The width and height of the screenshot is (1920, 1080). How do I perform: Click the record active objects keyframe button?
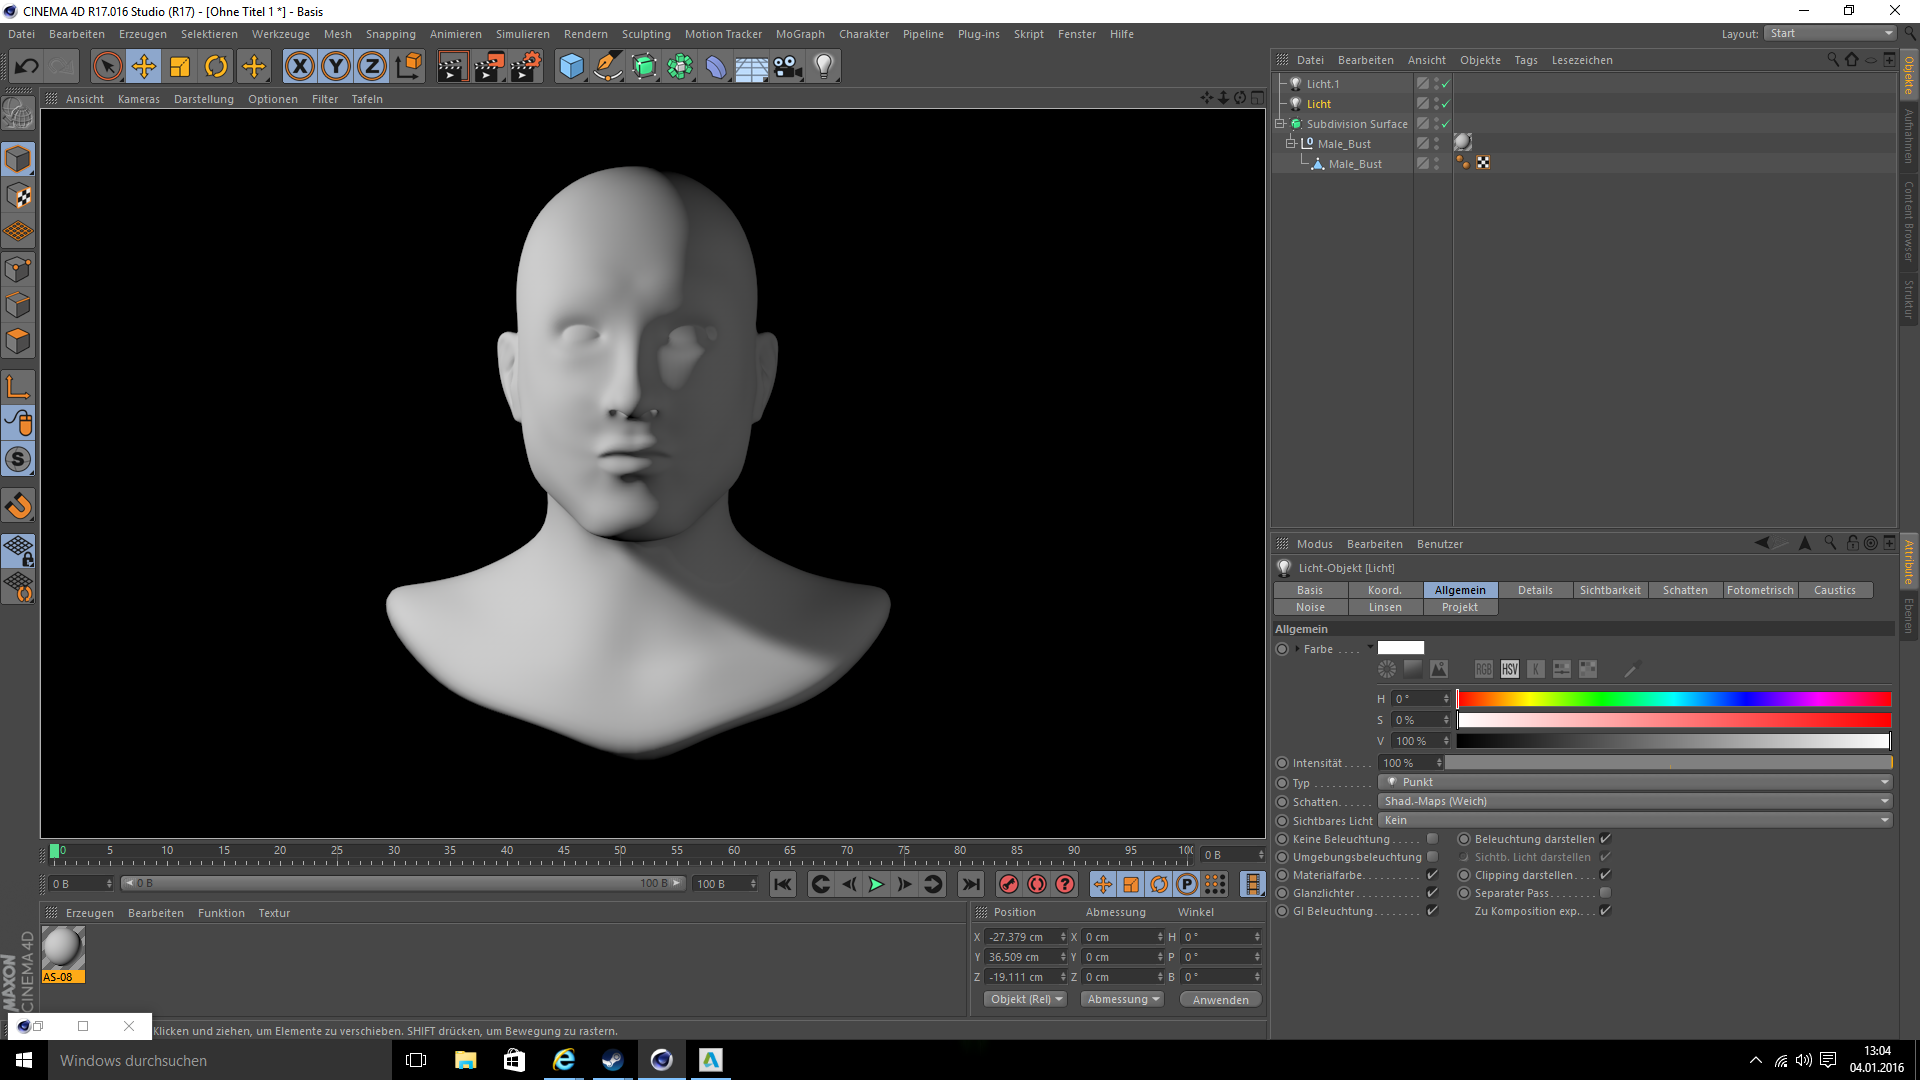(x=1009, y=884)
